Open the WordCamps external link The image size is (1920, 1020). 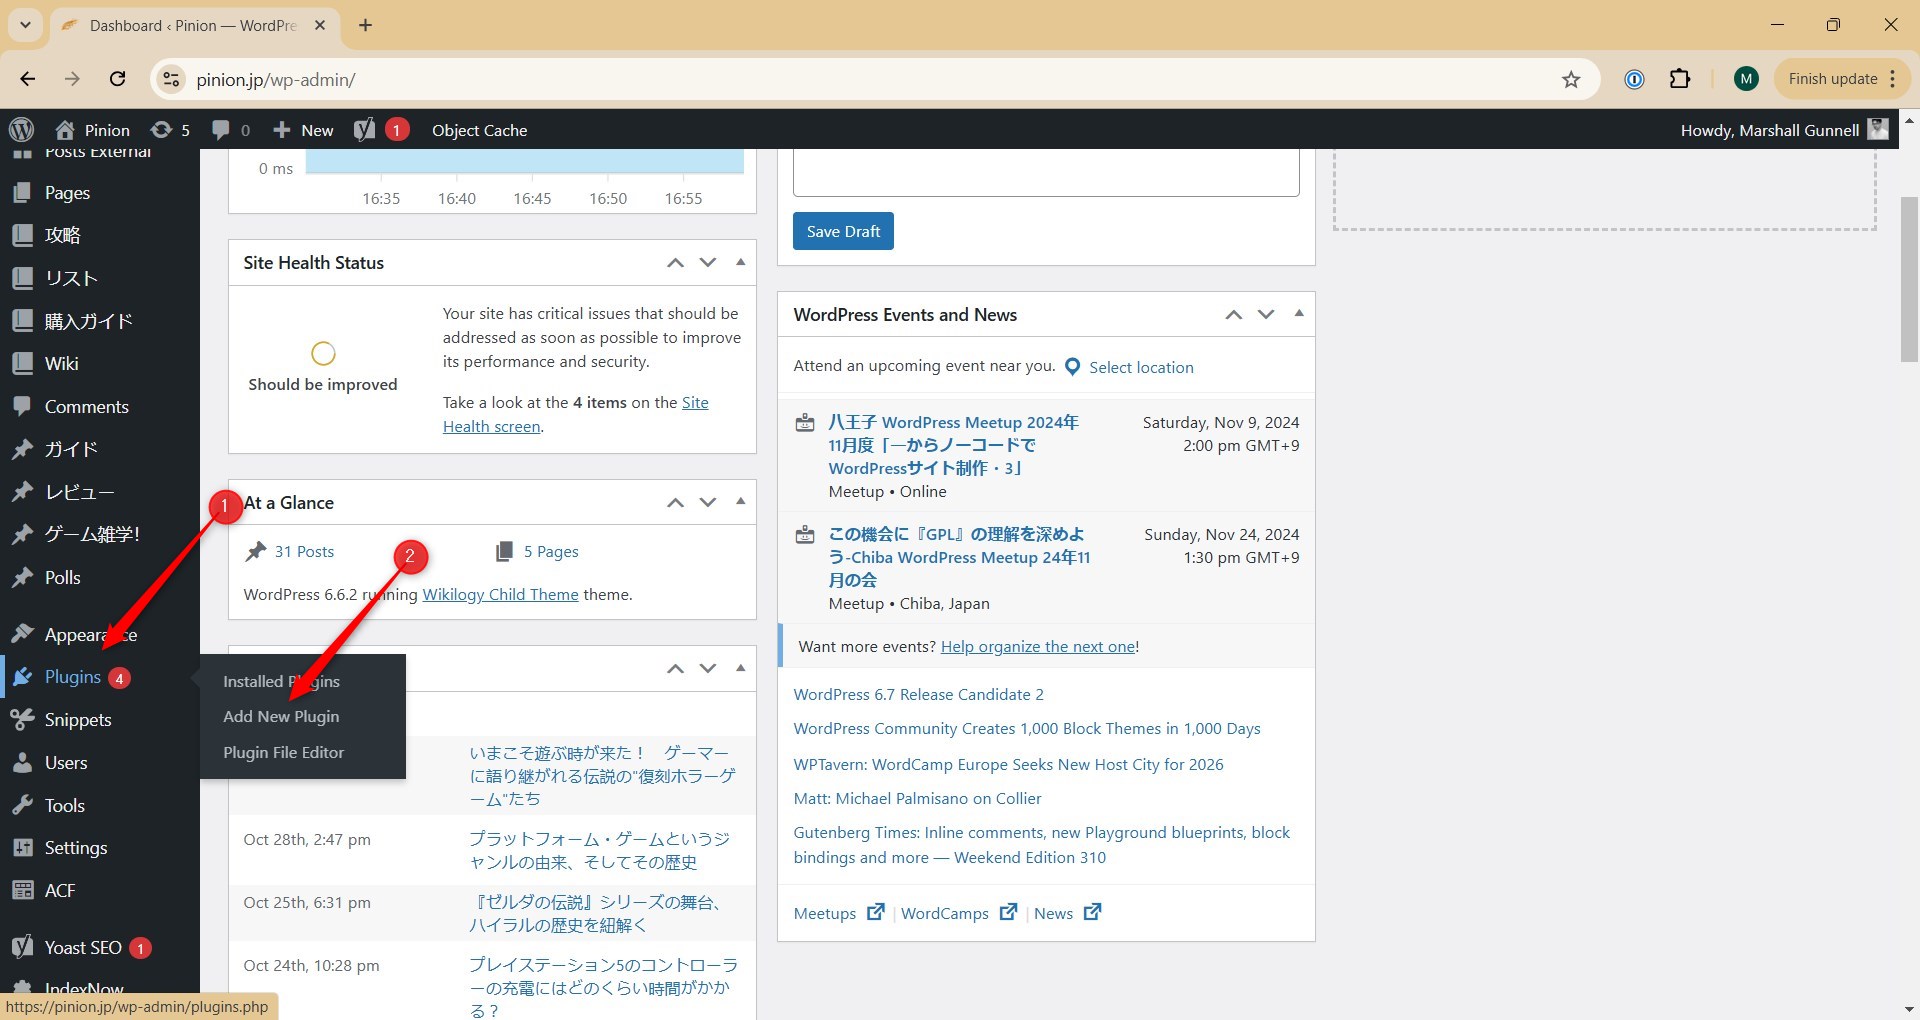pos(958,913)
